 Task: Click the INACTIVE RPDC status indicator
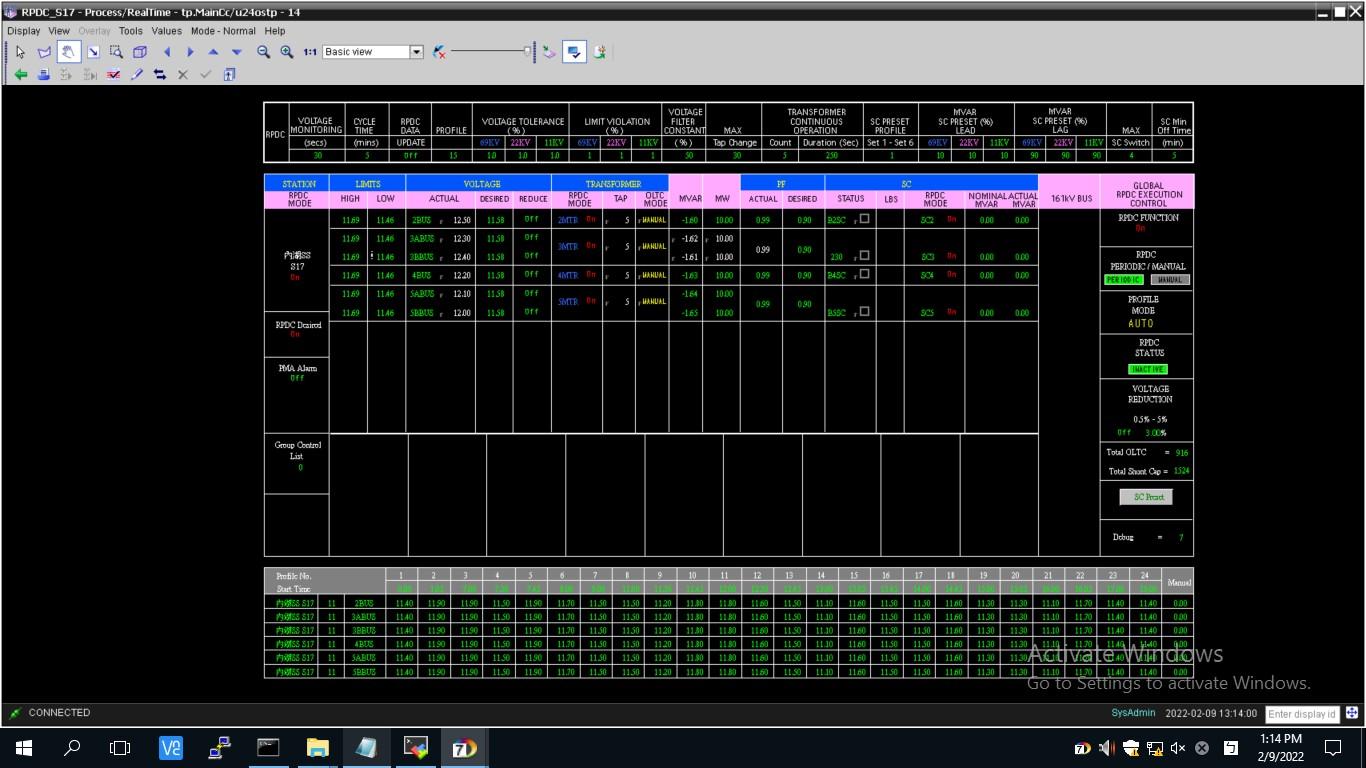[1148, 369]
